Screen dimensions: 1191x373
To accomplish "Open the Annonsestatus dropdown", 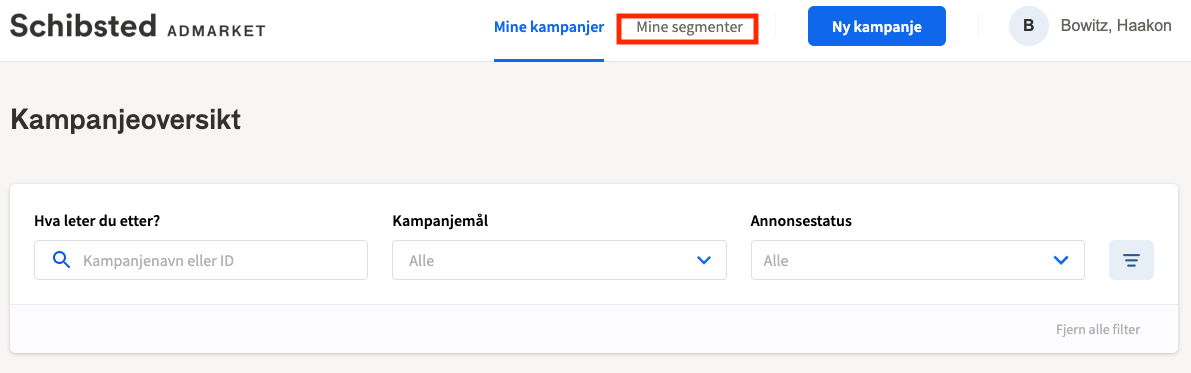I will click(x=918, y=261).
